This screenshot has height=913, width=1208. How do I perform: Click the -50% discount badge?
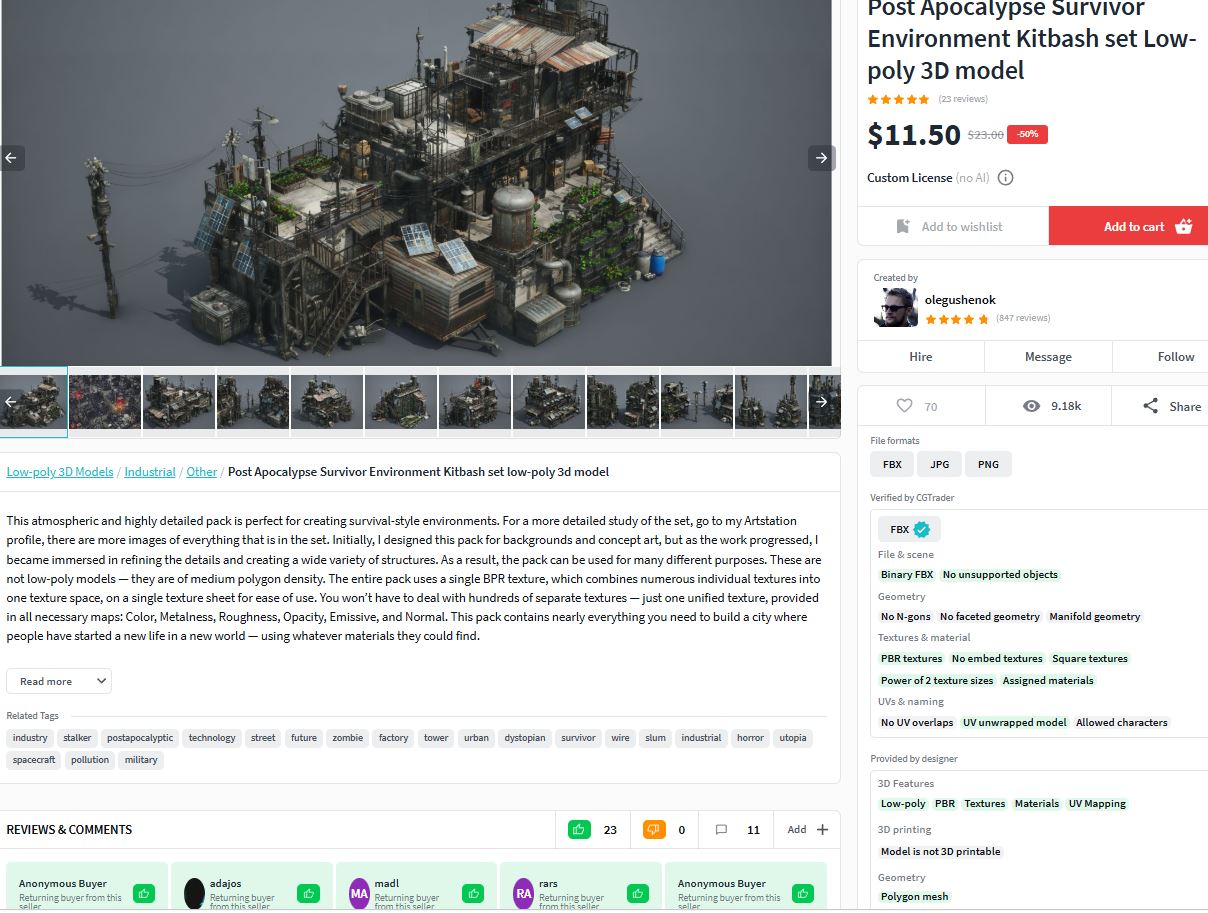pos(1027,134)
